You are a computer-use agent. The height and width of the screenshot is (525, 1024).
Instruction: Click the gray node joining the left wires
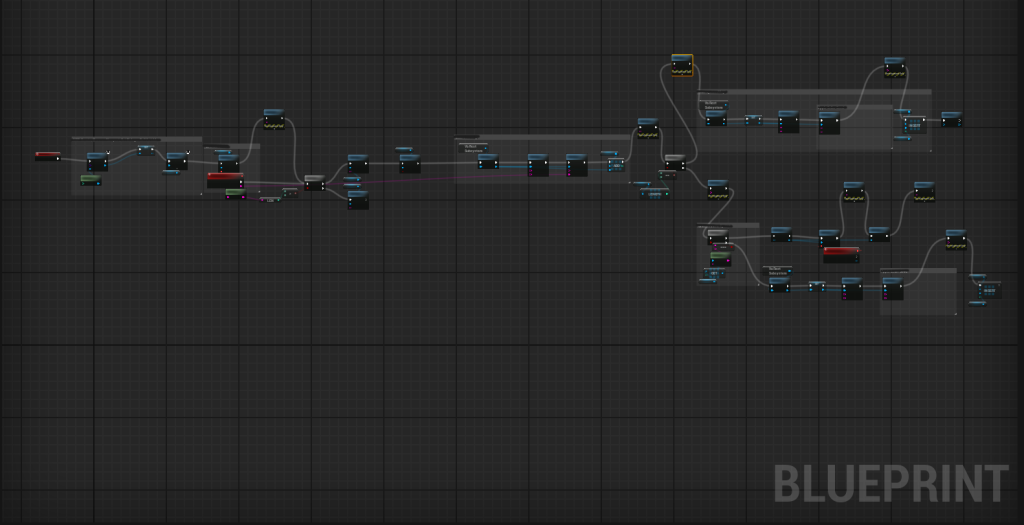[314, 182]
